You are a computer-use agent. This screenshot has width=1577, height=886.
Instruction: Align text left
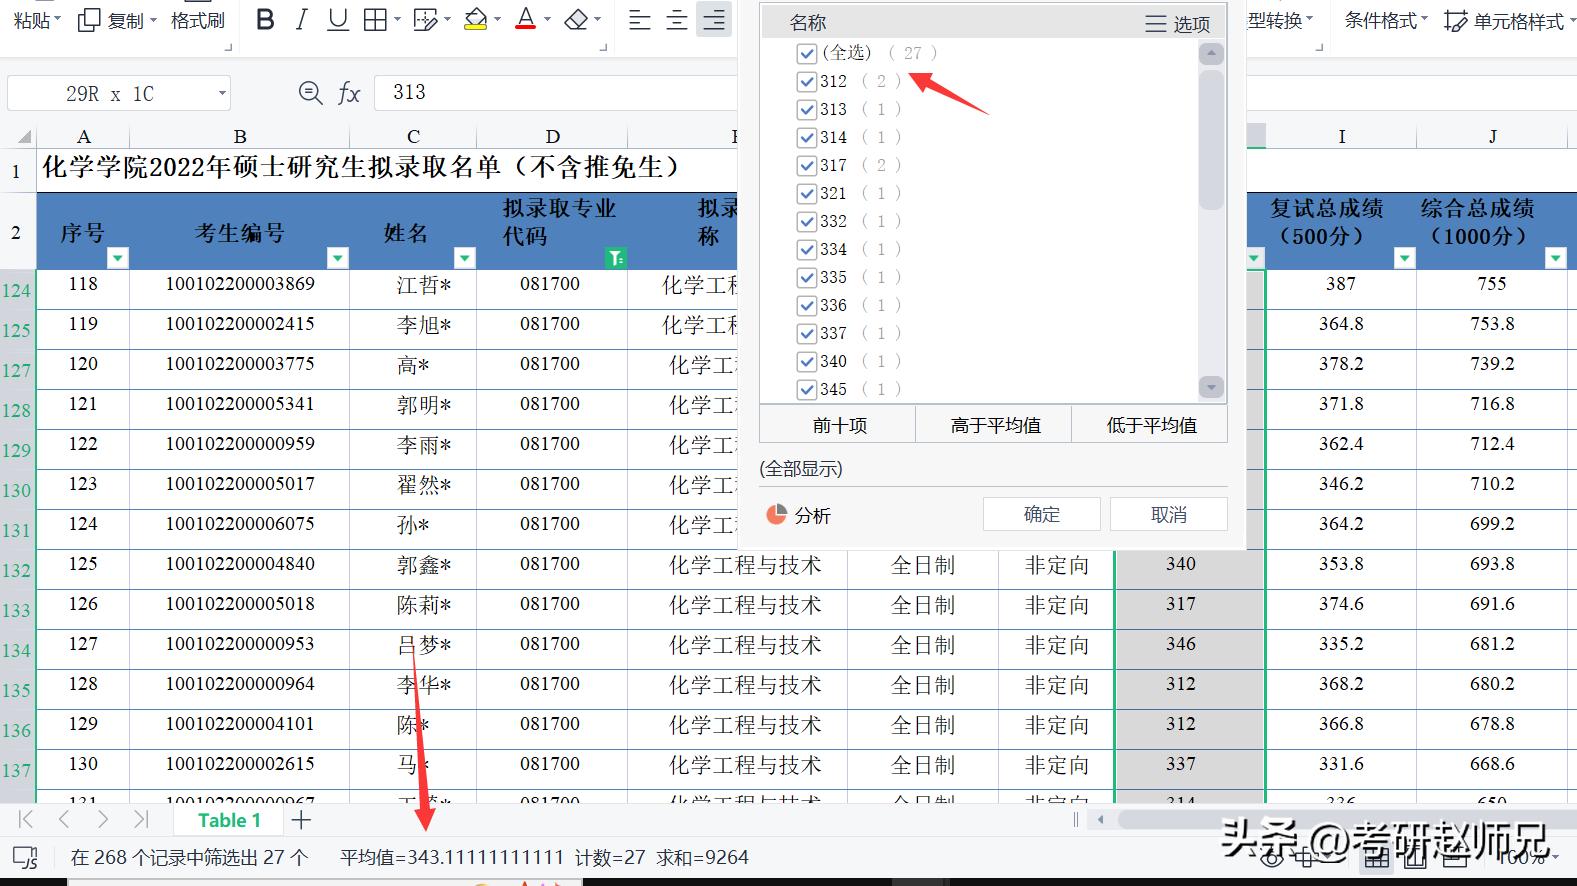(639, 20)
